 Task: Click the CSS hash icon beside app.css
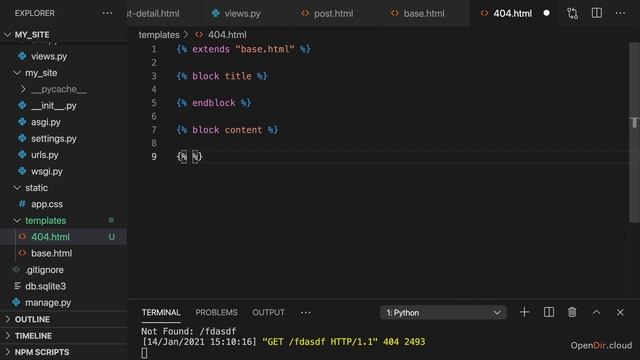22,204
